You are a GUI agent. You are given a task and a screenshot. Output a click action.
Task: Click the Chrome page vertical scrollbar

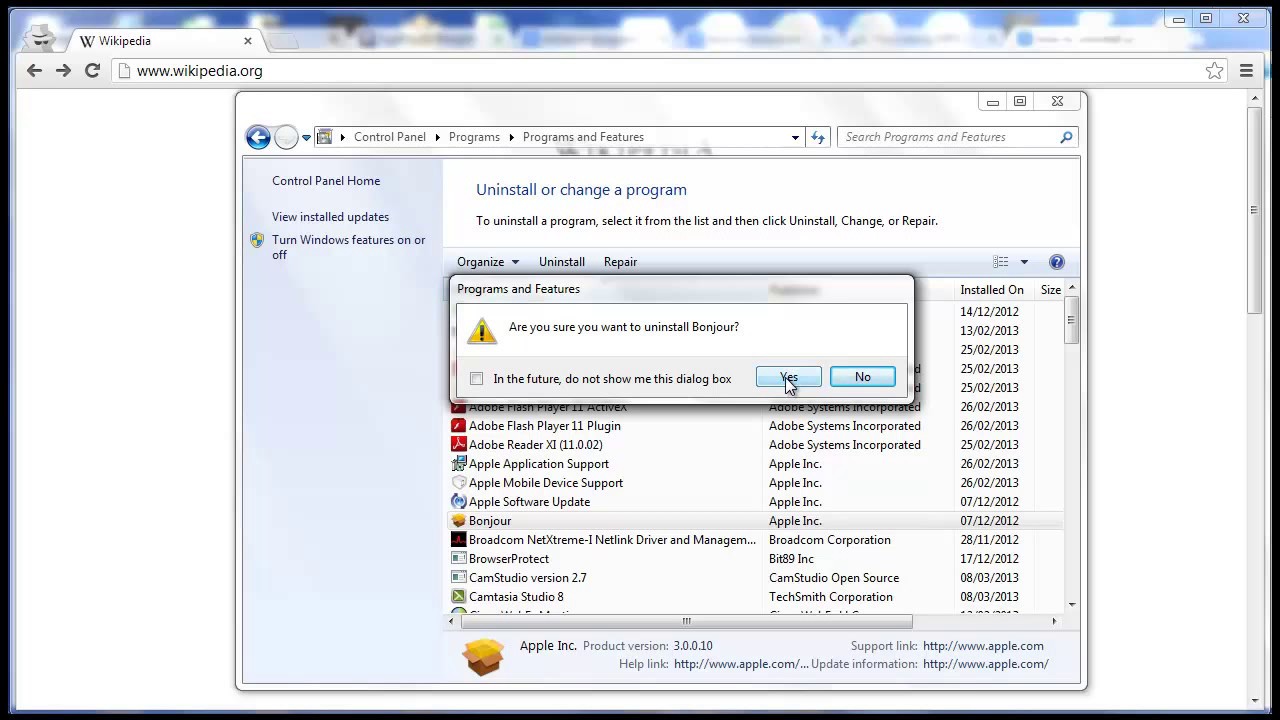[1254, 210]
